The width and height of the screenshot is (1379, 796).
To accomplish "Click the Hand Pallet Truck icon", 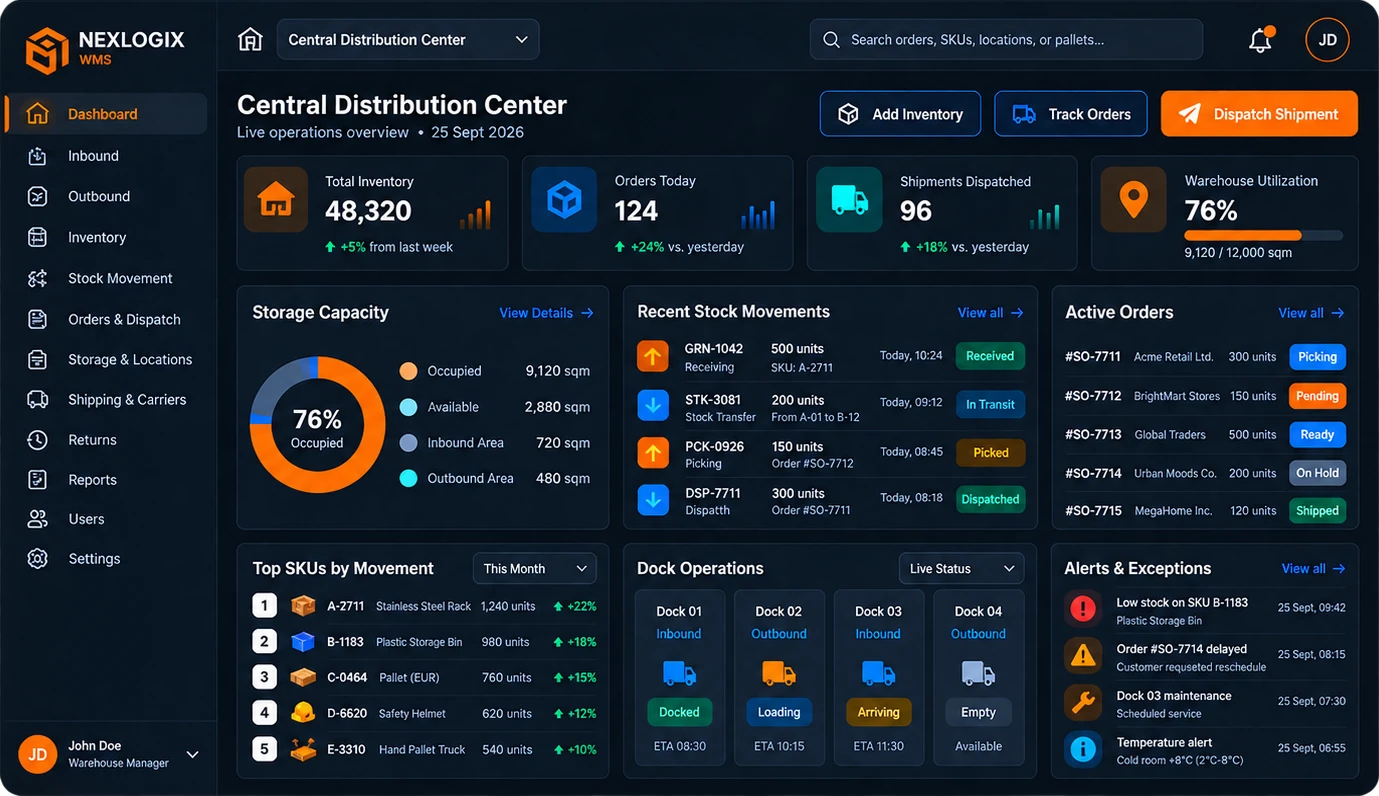I will tap(303, 749).
